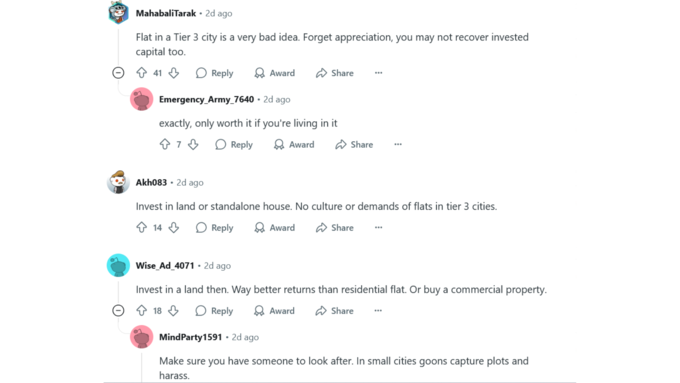Upvote Emergency_Army_7640's reply
The height and width of the screenshot is (383, 680).
point(165,144)
